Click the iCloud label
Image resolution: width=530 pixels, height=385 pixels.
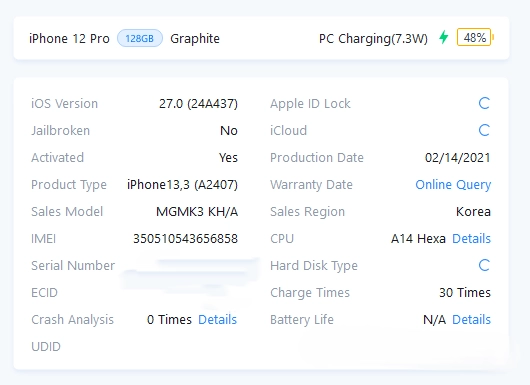pos(288,130)
